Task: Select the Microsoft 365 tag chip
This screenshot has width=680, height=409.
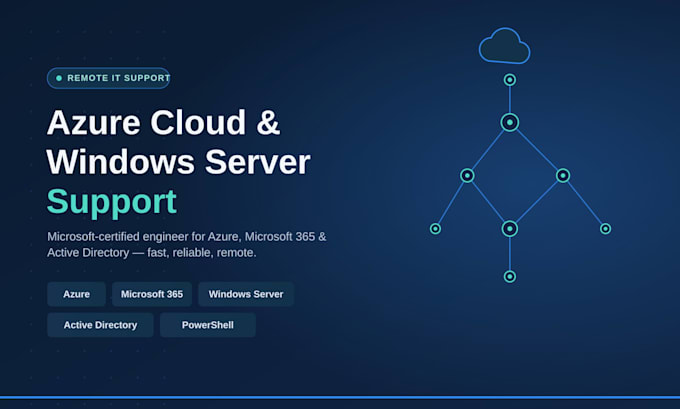Action: [152, 294]
